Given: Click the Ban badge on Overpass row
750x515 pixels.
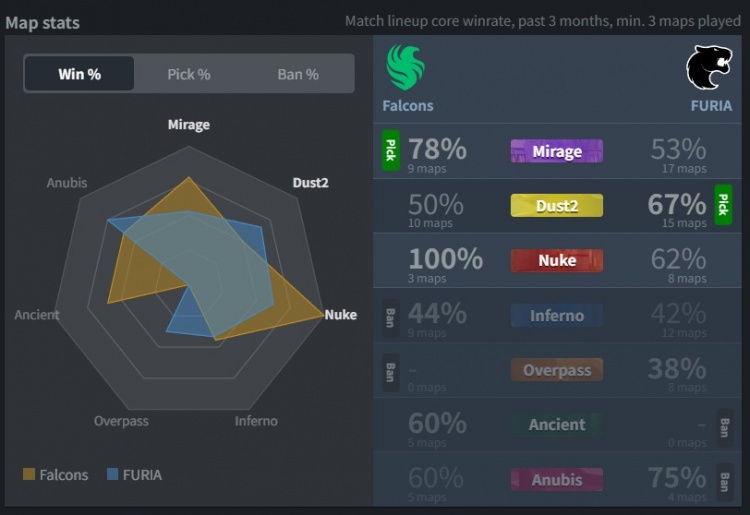Looking at the screenshot, I should coord(391,371).
